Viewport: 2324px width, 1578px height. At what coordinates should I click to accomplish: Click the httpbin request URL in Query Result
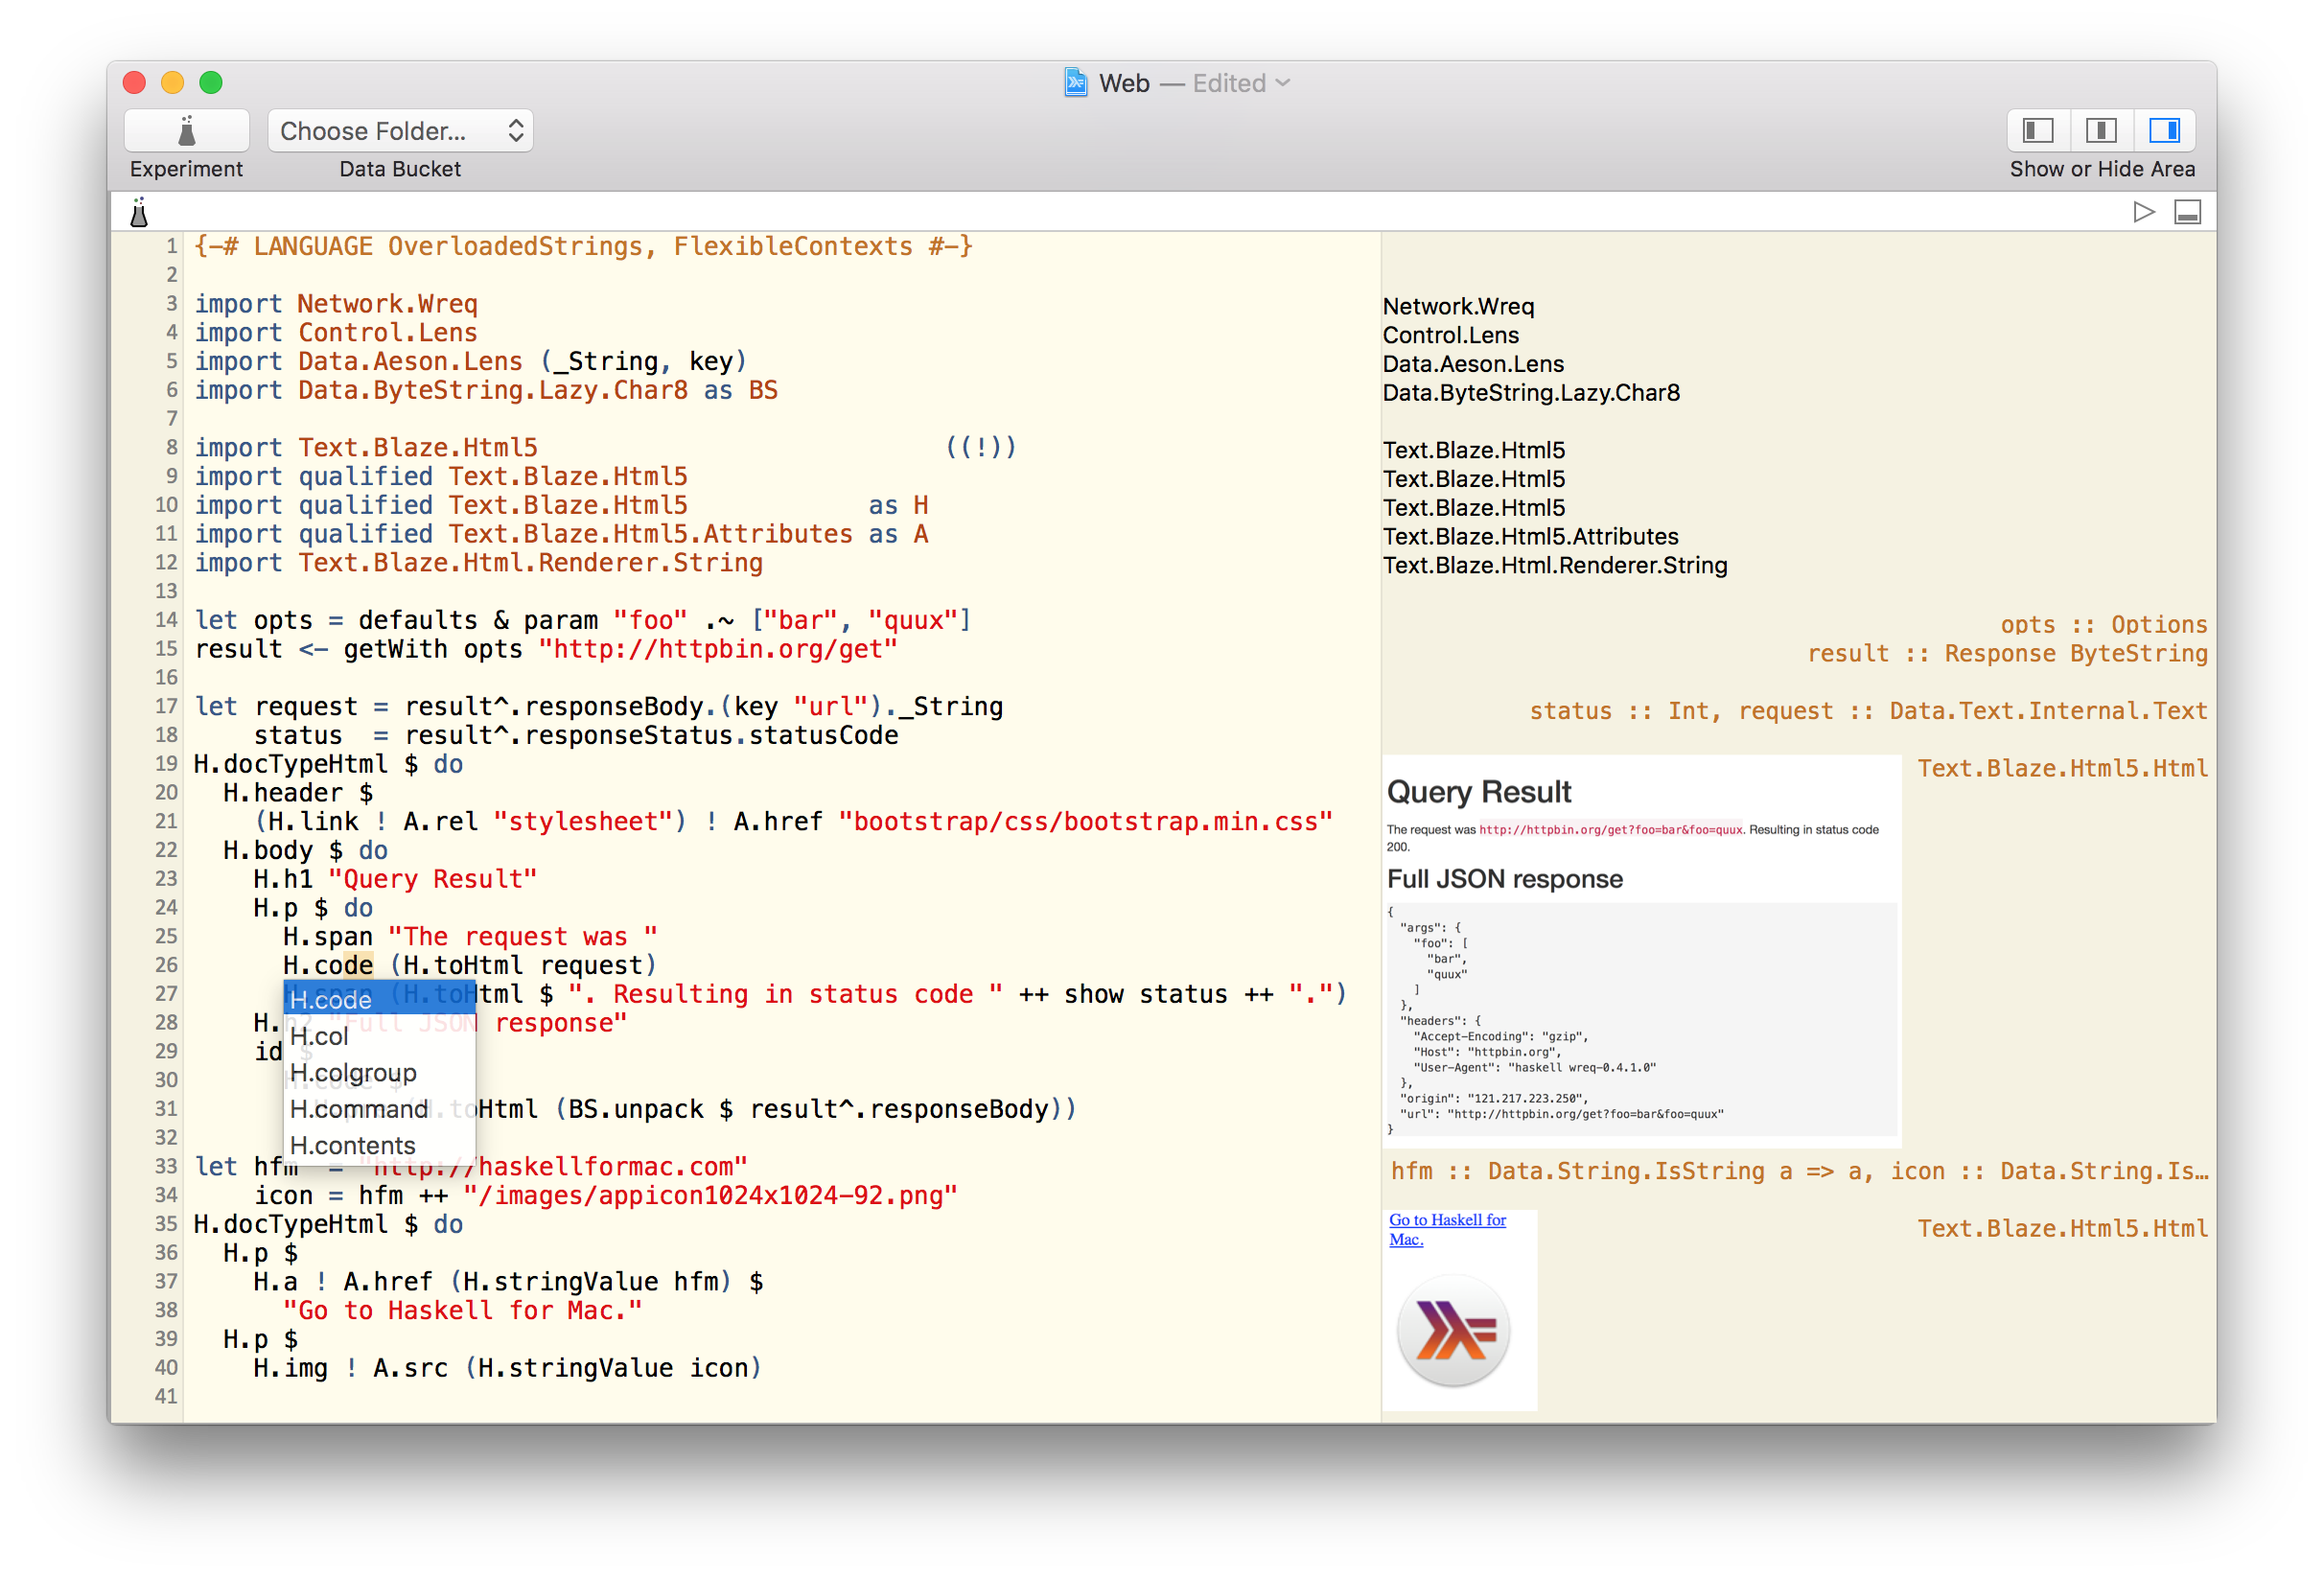[1610, 829]
